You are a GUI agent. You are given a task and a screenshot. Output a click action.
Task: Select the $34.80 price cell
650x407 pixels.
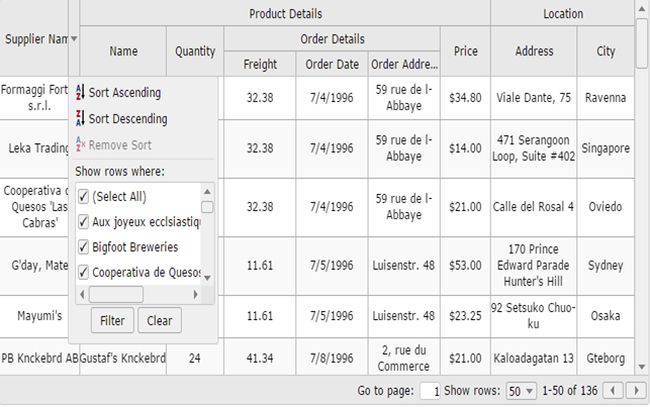point(466,98)
